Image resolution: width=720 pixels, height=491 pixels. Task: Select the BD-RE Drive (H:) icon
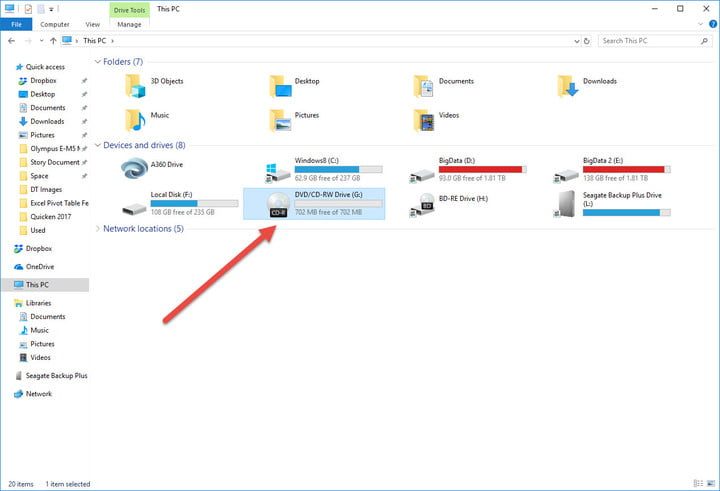(422, 205)
